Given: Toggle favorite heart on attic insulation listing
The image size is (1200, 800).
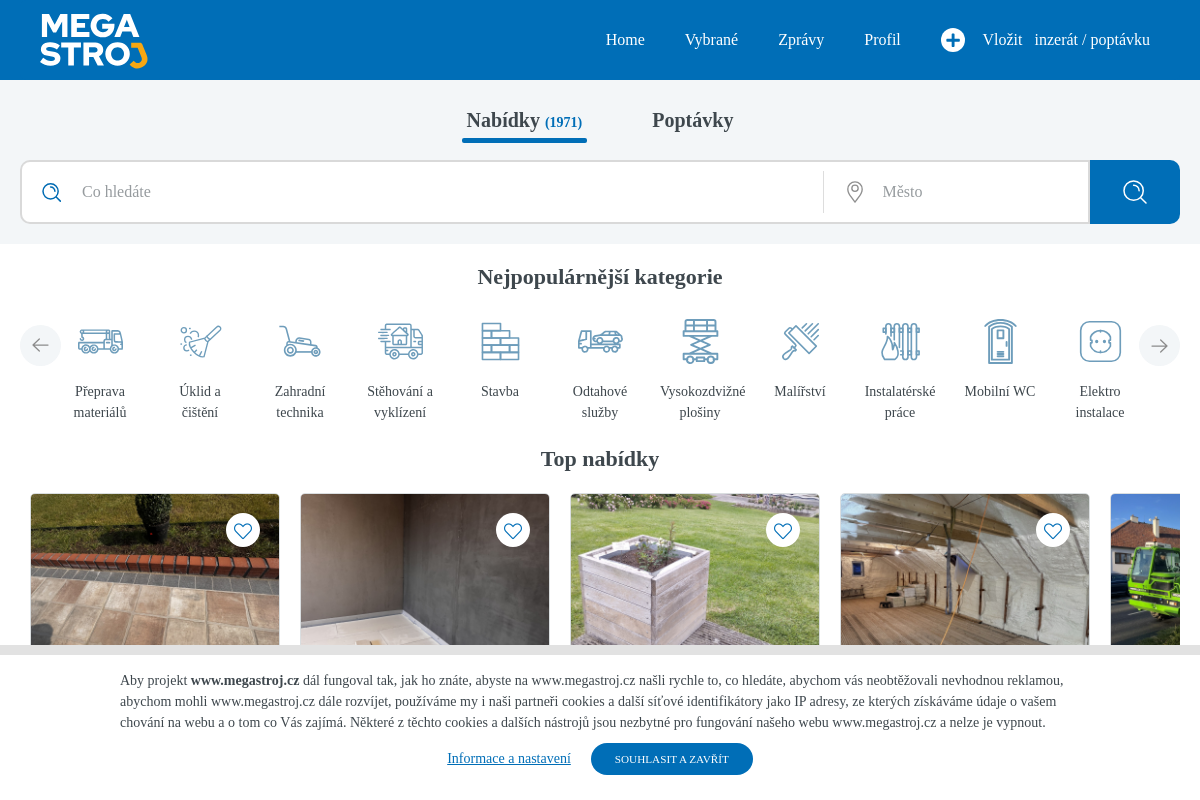Looking at the screenshot, I should click(x=1053, y=530).
